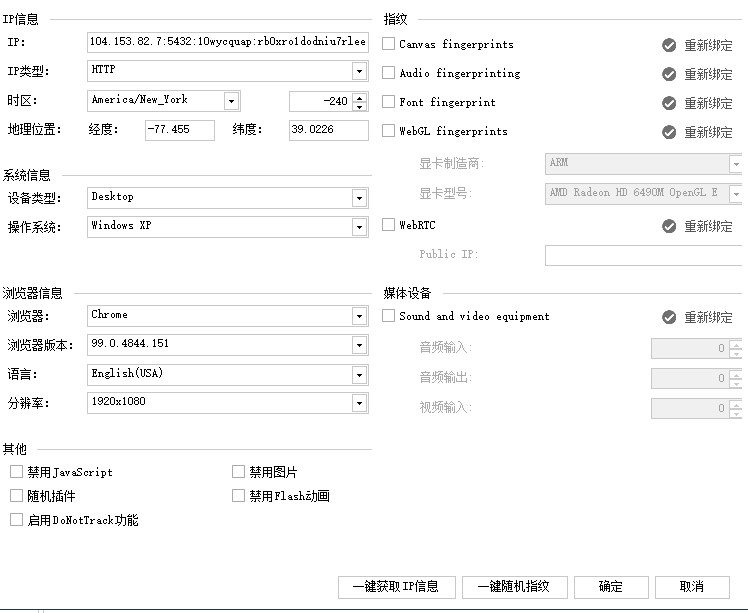The height and width of the screenshot is (613, 748).
Task: Click the rebind checkmark icon beside Font fingerprint
Action: point(669,103)
